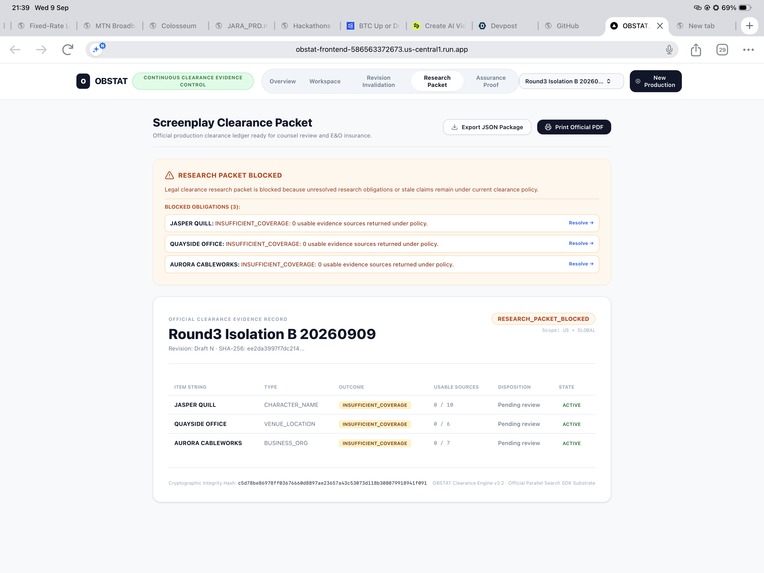Open the tab overview showing 29 tabs
Screen dimensions: 764x573
tap(722, 49)
